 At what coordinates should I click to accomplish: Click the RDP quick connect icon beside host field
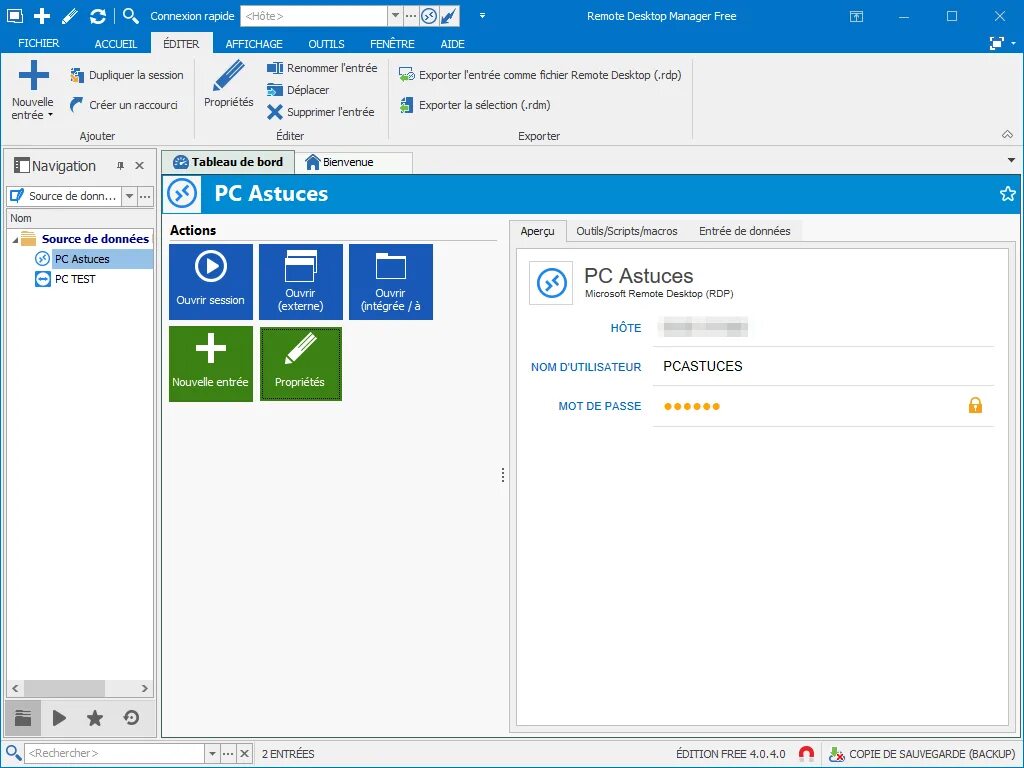point(428,16)
